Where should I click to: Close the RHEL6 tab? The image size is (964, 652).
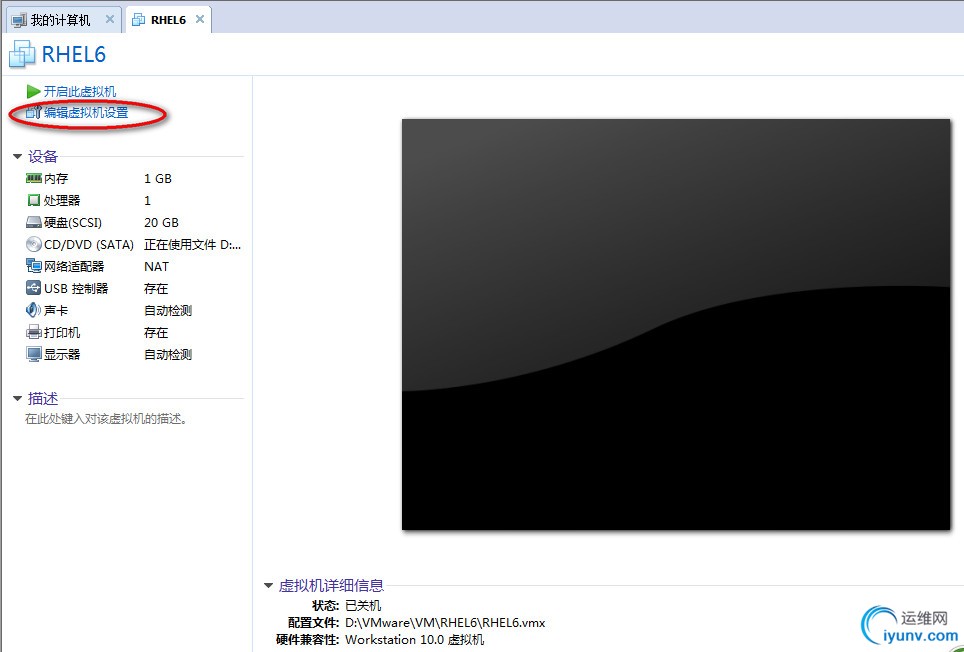[x=200, y=19]
